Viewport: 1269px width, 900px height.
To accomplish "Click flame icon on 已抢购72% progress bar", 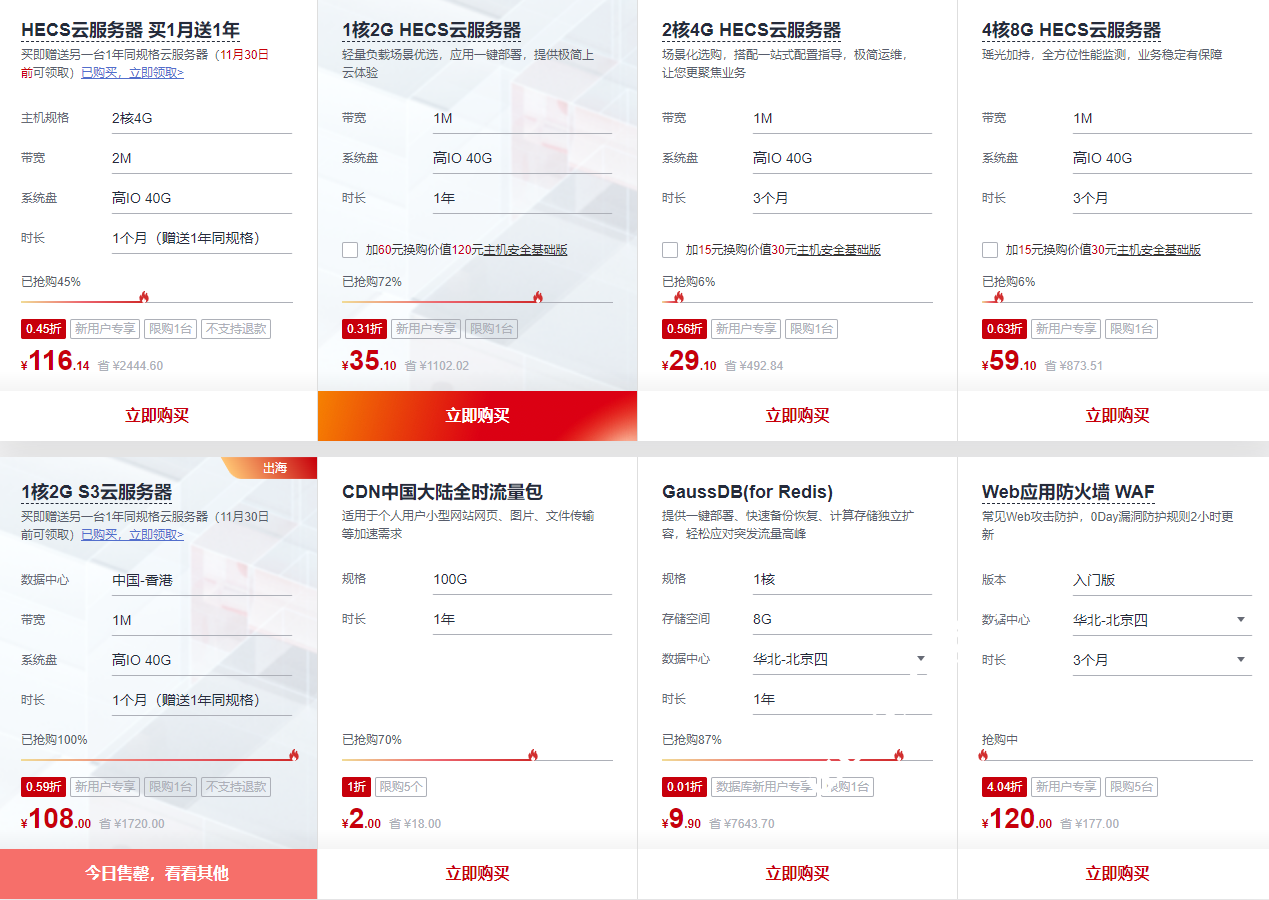I will [538, 297].
